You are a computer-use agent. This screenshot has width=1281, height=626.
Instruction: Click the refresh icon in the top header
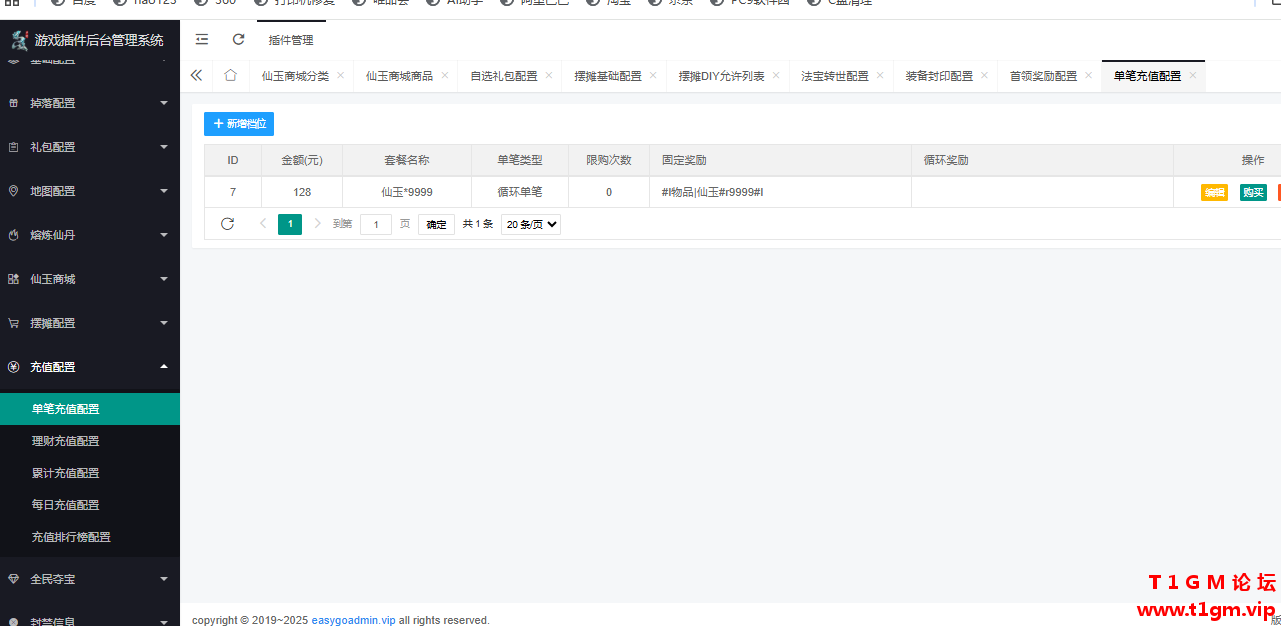238,40
